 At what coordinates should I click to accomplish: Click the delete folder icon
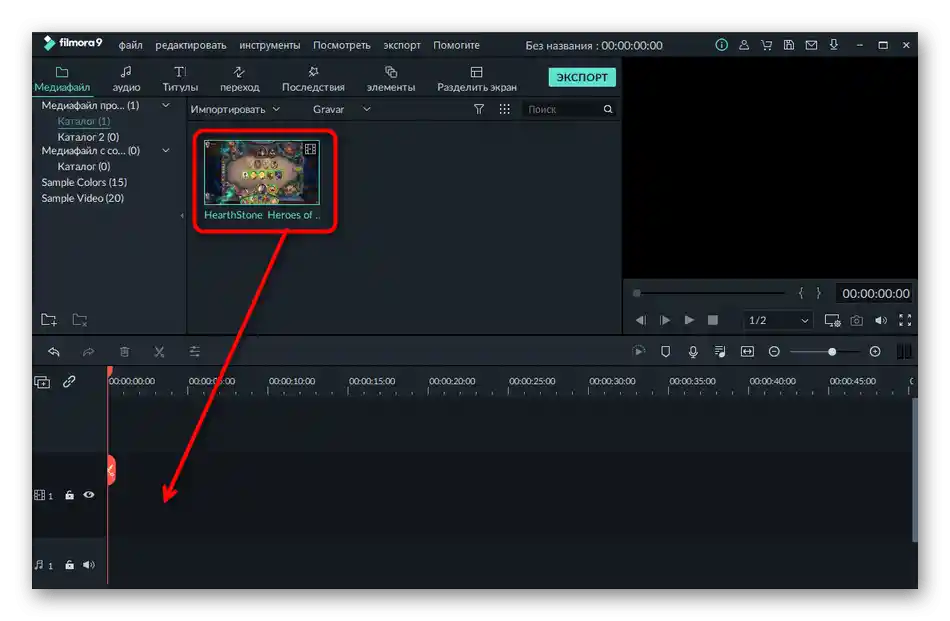(x=80, y=319)
